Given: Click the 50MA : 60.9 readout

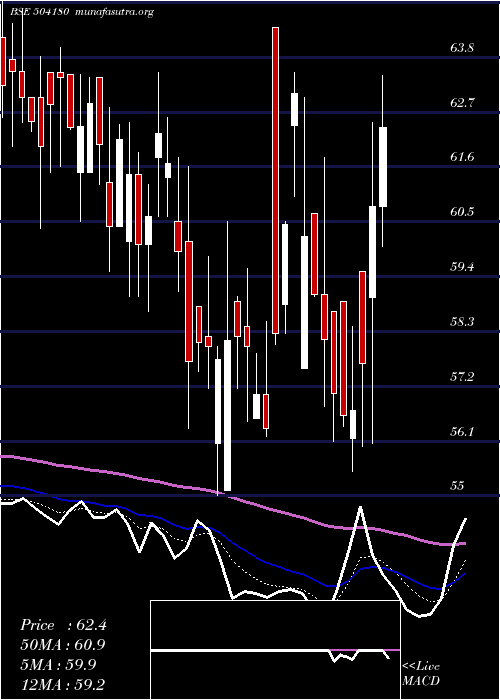Looking at the screenshot, I should (x=63, y=645).
